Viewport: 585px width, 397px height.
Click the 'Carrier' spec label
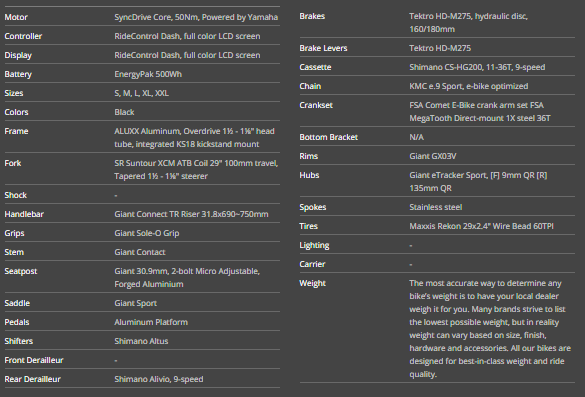coord(312,265)
